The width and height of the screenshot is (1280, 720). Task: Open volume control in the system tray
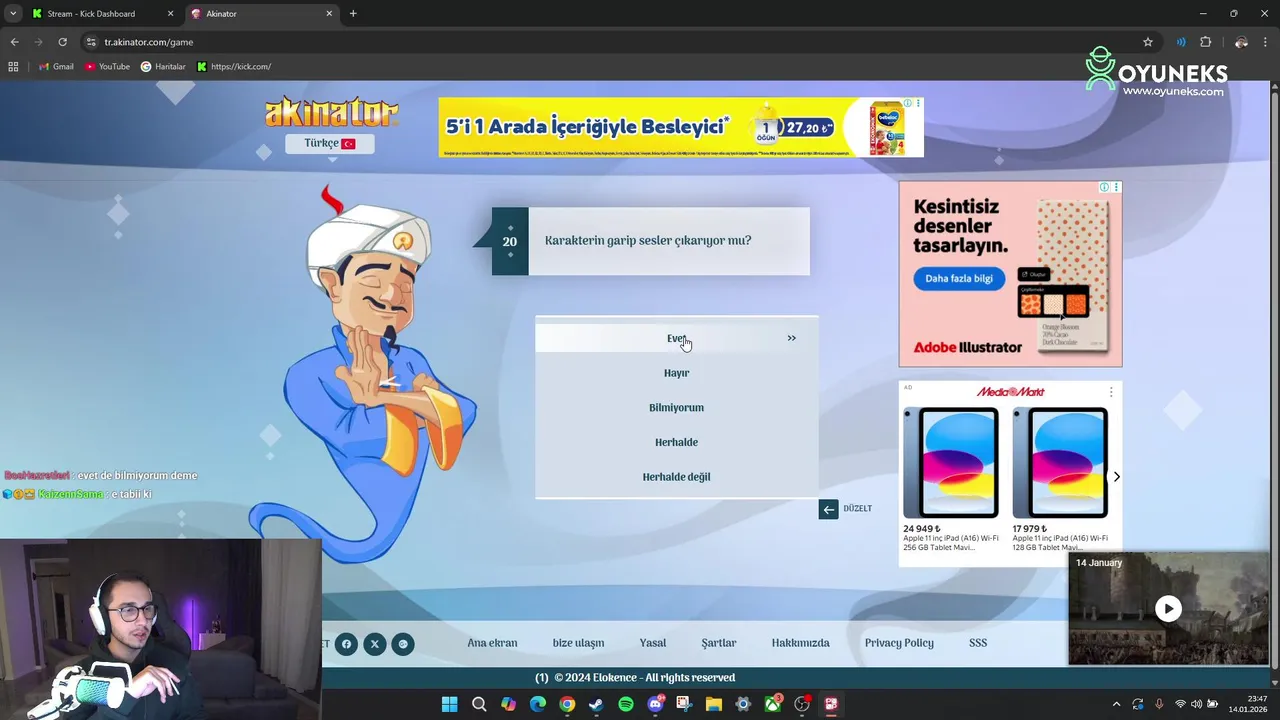[1196, 704]
